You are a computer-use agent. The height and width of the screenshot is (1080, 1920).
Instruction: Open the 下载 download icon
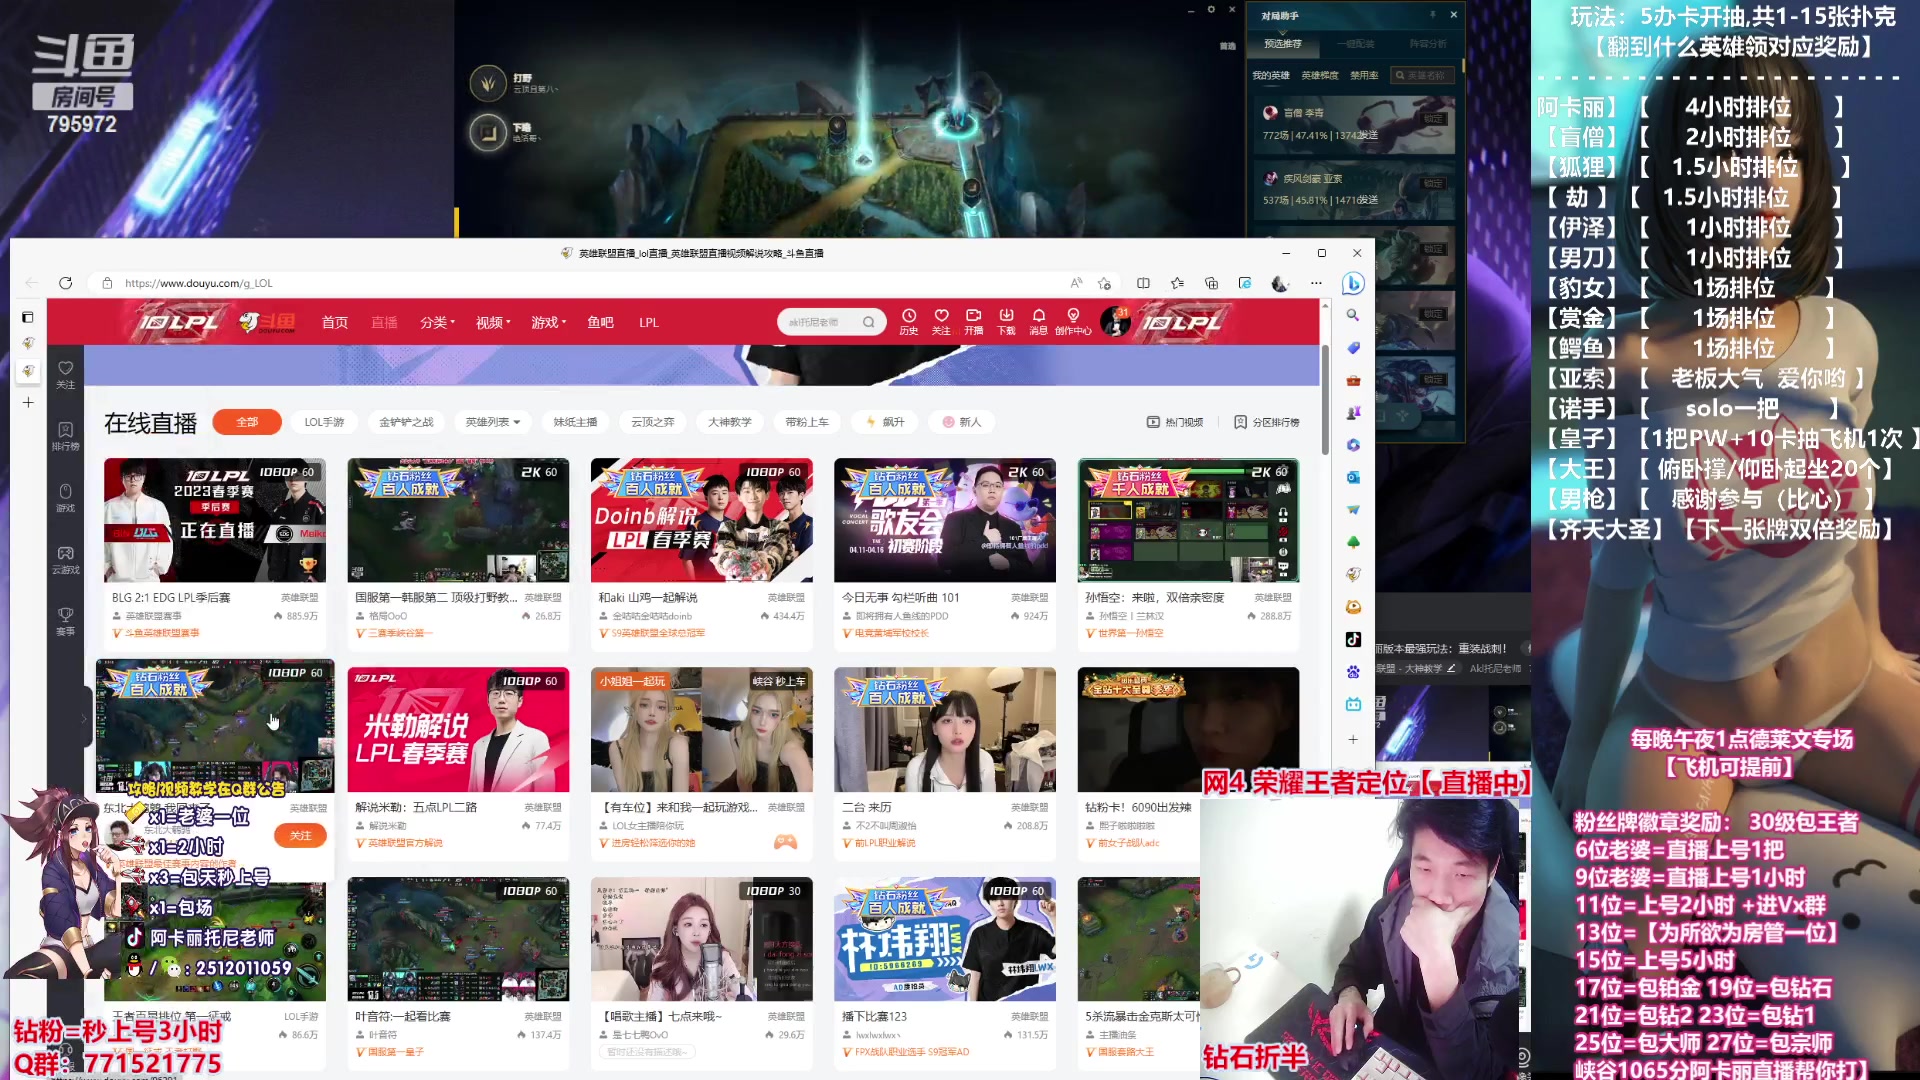coord(1006,317)
